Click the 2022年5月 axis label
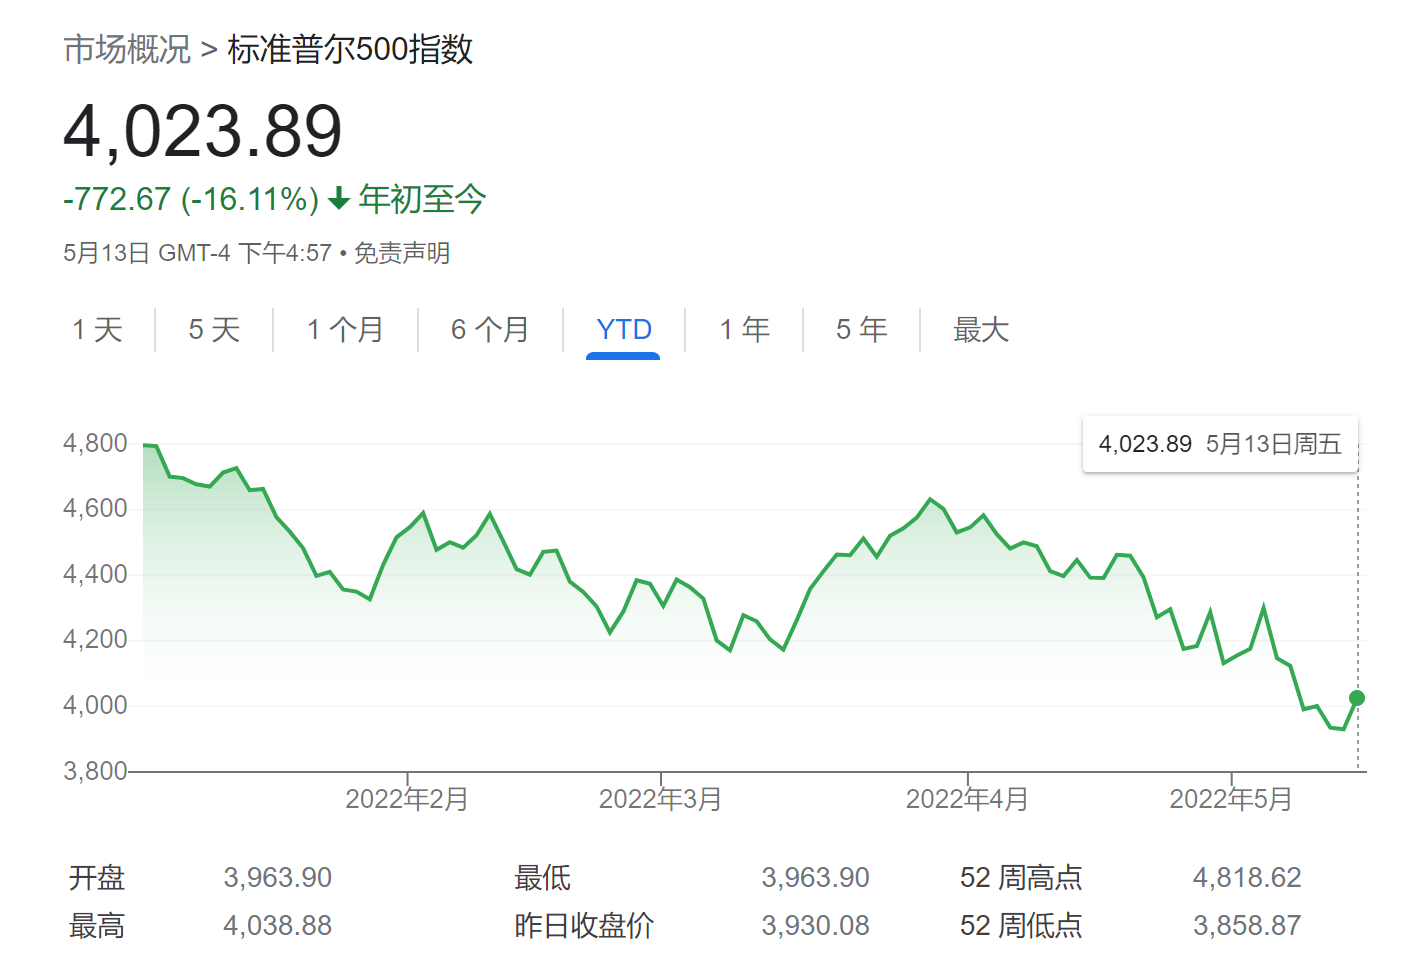 pyautogui.click(x=1231, y=799)
